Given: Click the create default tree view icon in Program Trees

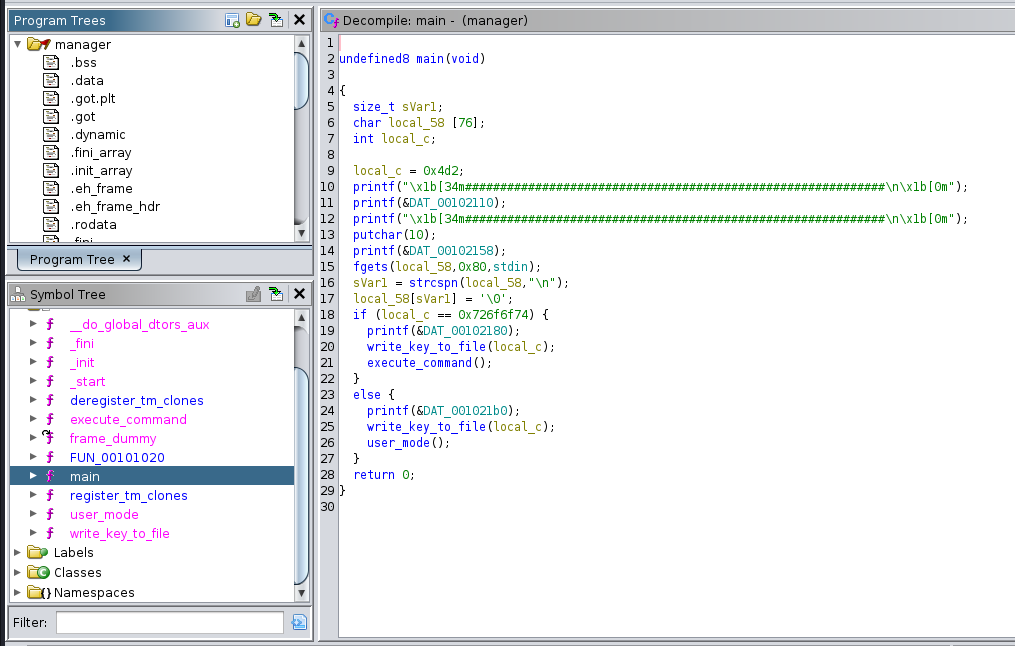Looking at the screenshot, I should point(232,20).
